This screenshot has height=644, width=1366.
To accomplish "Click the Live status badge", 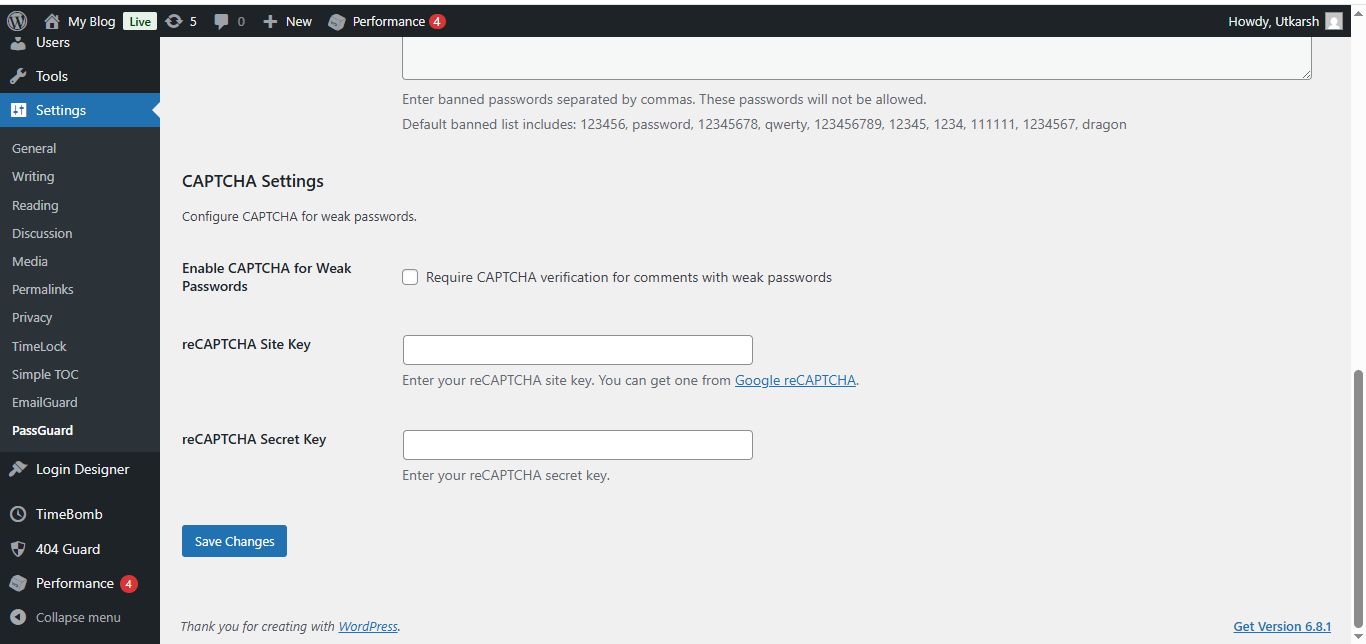I will tap(140, 21).
